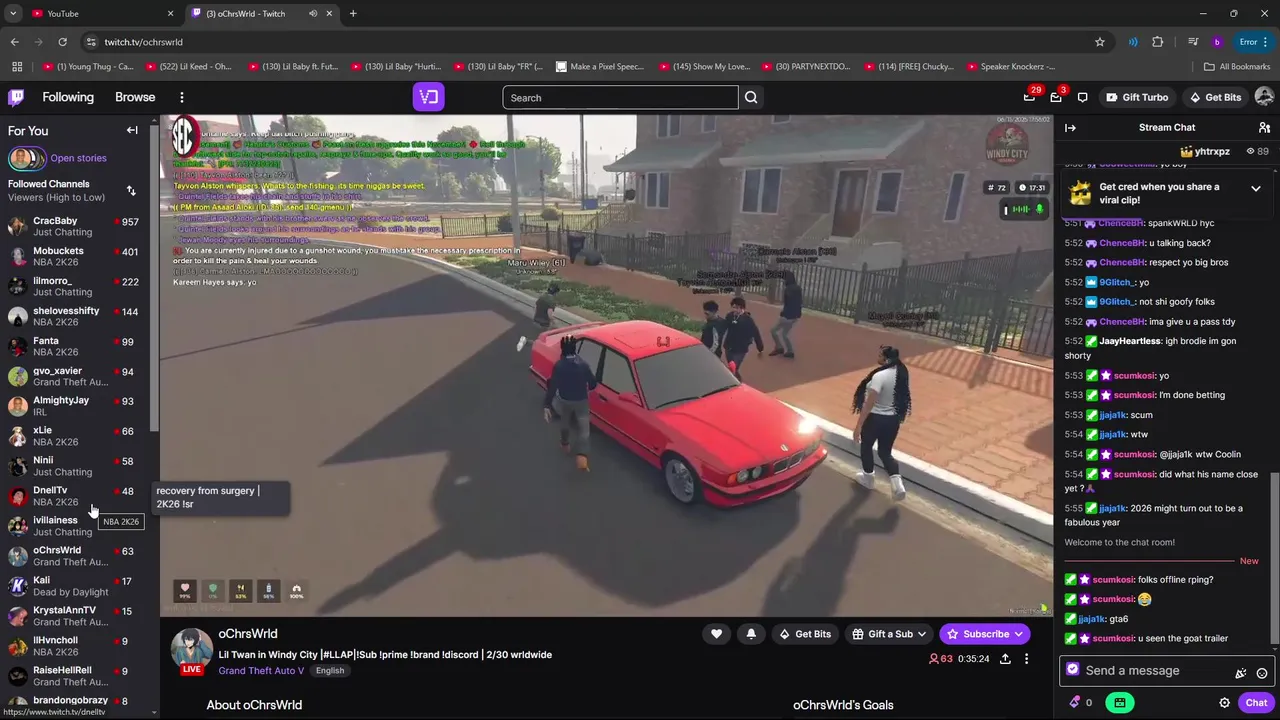Image resolution: width=1280 pixels, height=720 pixels.
Task: Open the whispers chat bubble icon
Action: (1082, 97)
